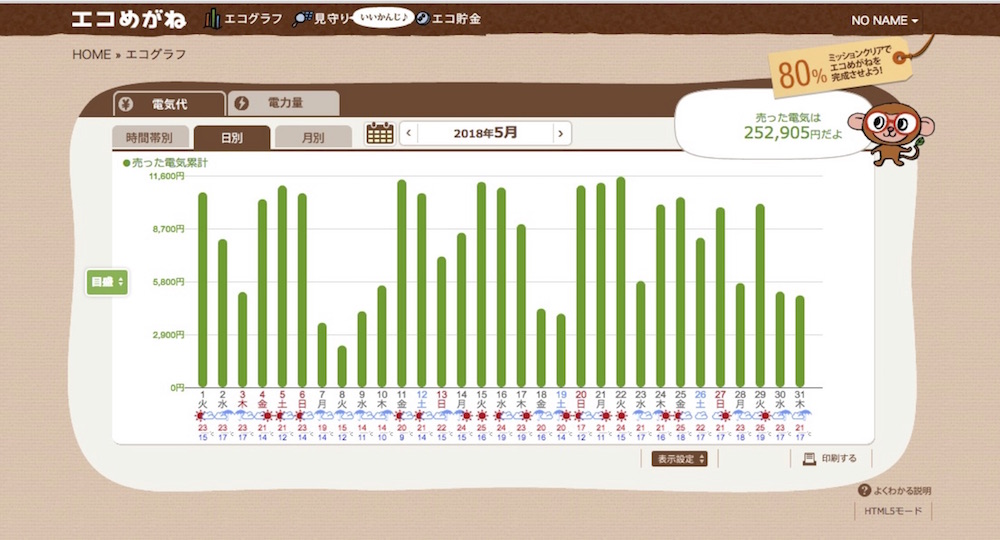Select the 時間帯別 view tab

pos(149,137)
